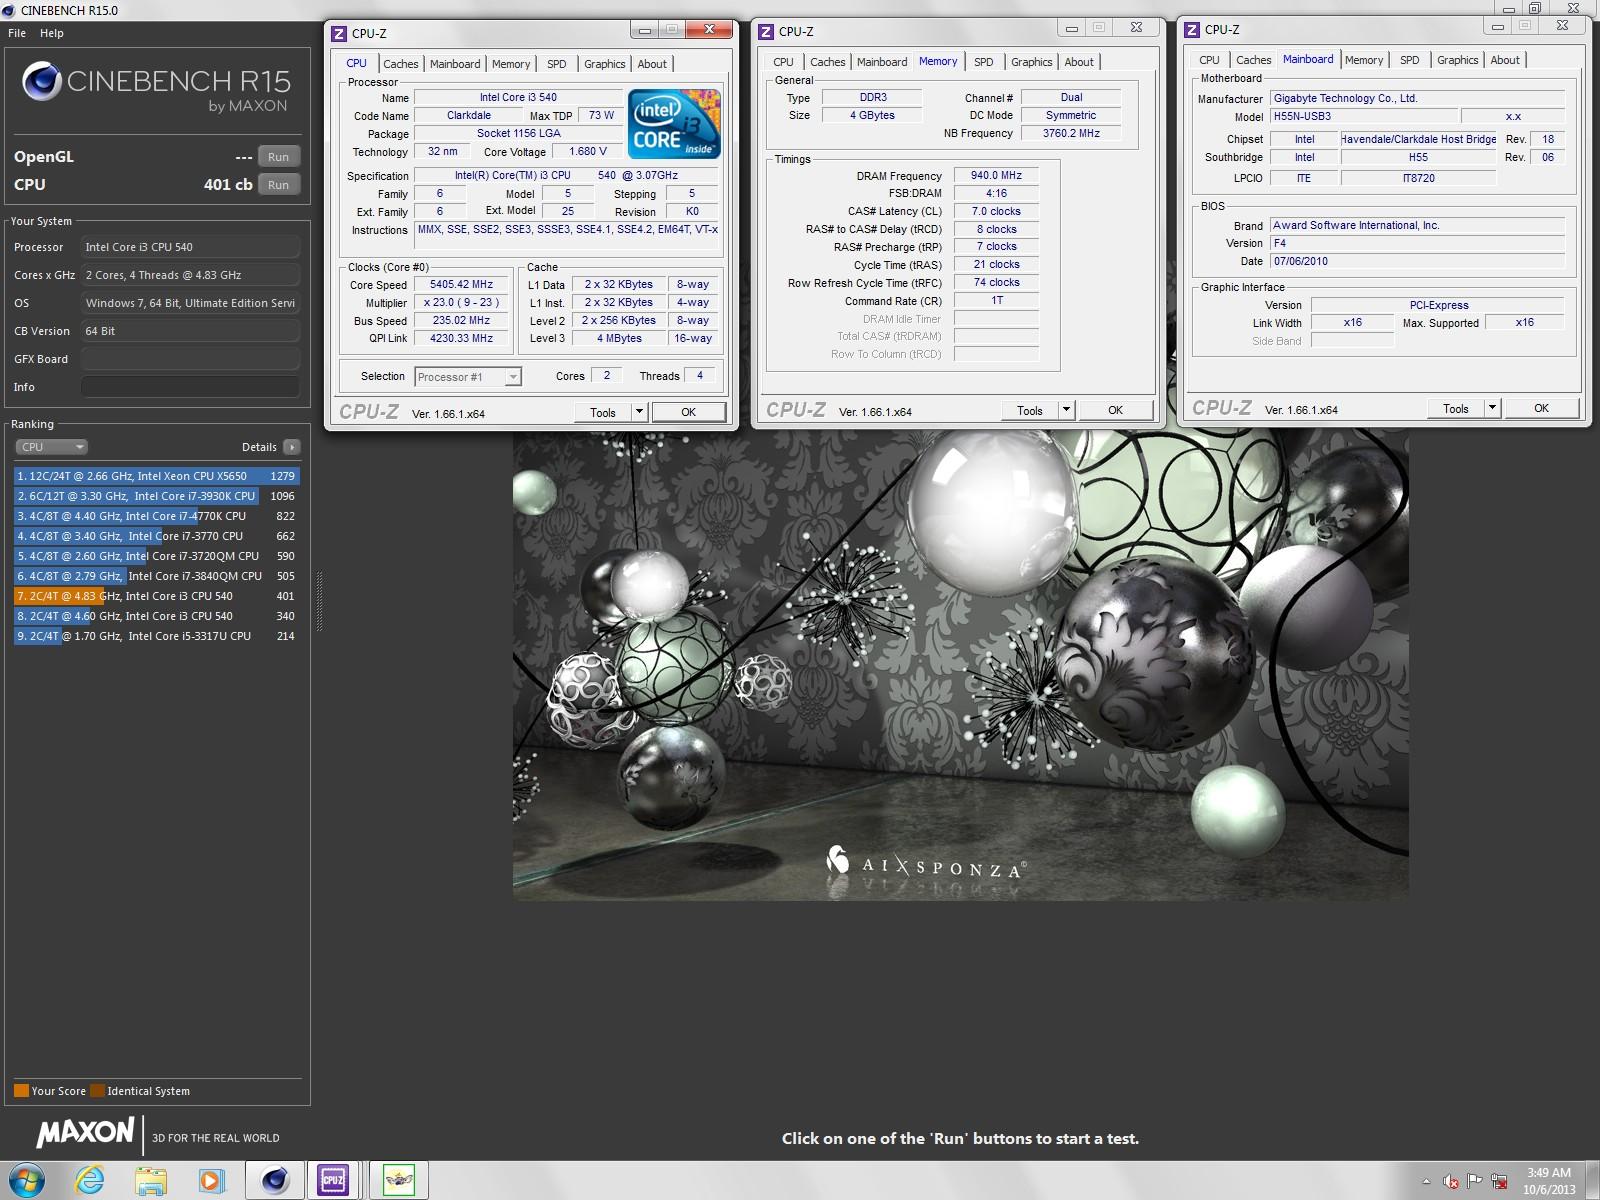Select the Core i5-3317U ranking row
The width and height of the screenshot is (1600, 1200).
click(x=156, y=636)
